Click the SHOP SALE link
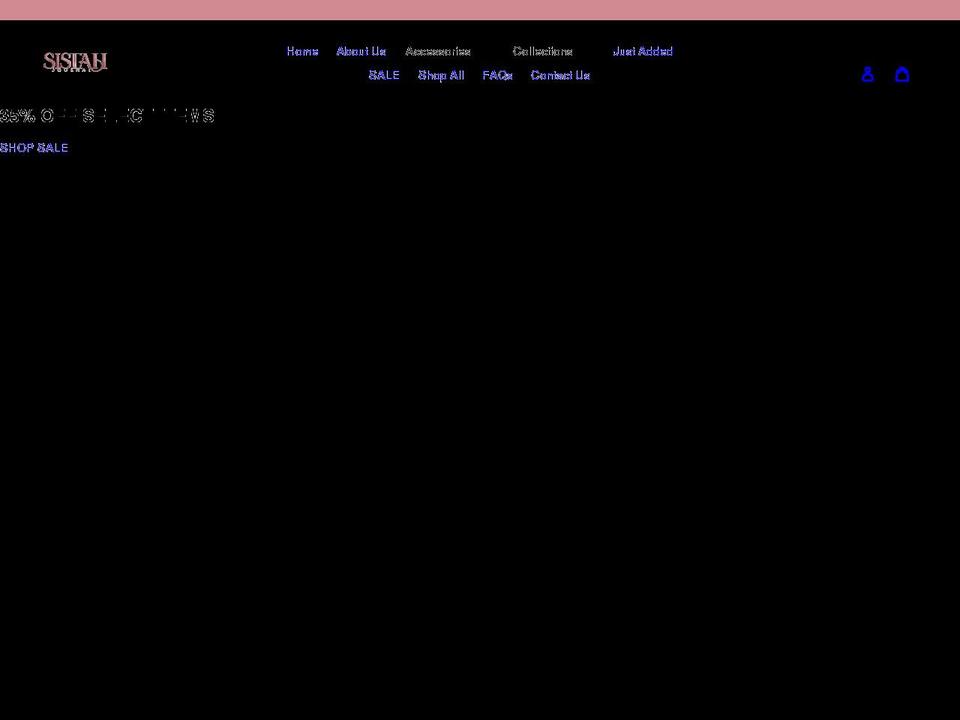This screenshot has height=720, width=960. 34,148
